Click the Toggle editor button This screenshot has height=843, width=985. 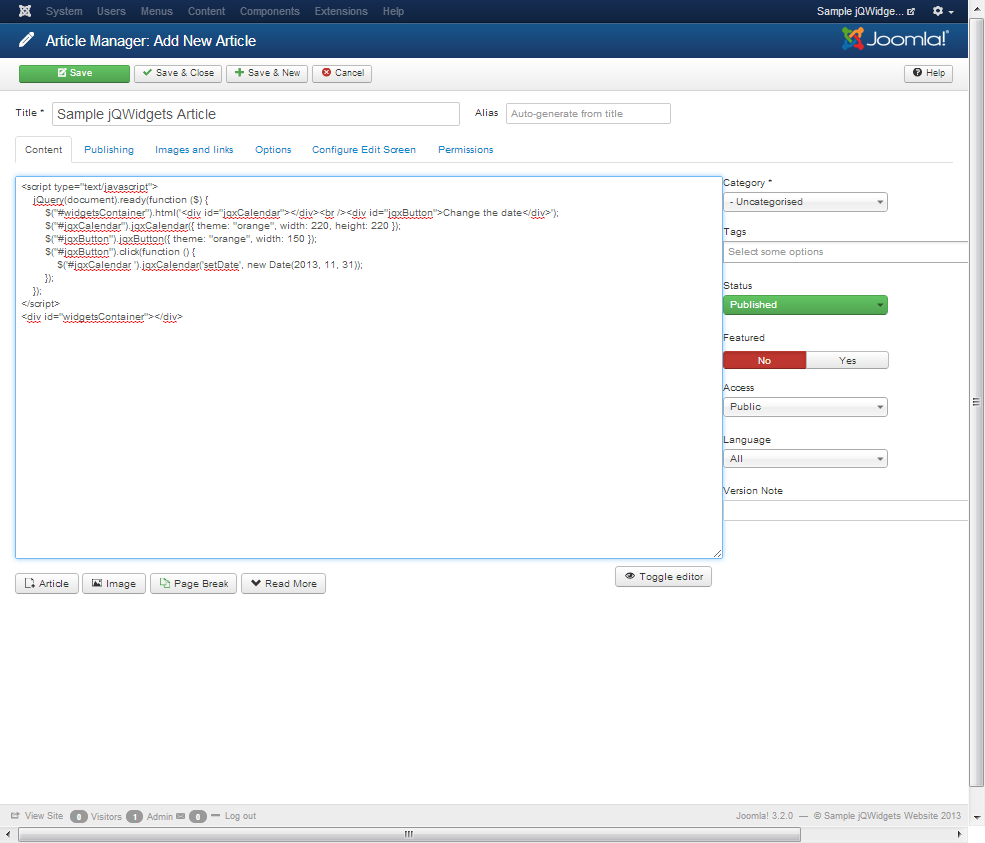pos(663,577)
